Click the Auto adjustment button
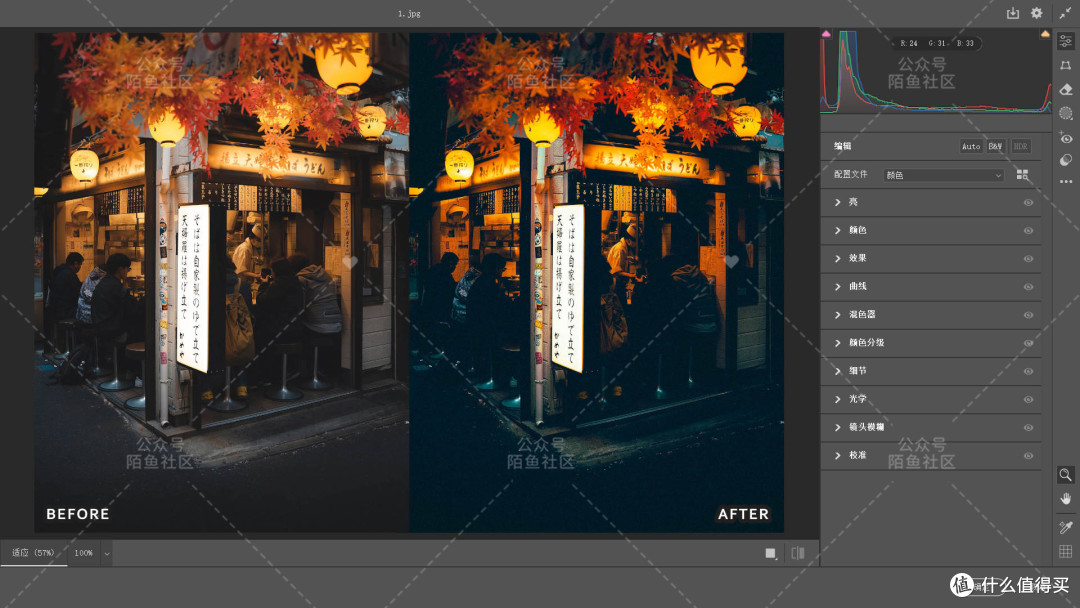1080x608 pixels. (971, 146)
